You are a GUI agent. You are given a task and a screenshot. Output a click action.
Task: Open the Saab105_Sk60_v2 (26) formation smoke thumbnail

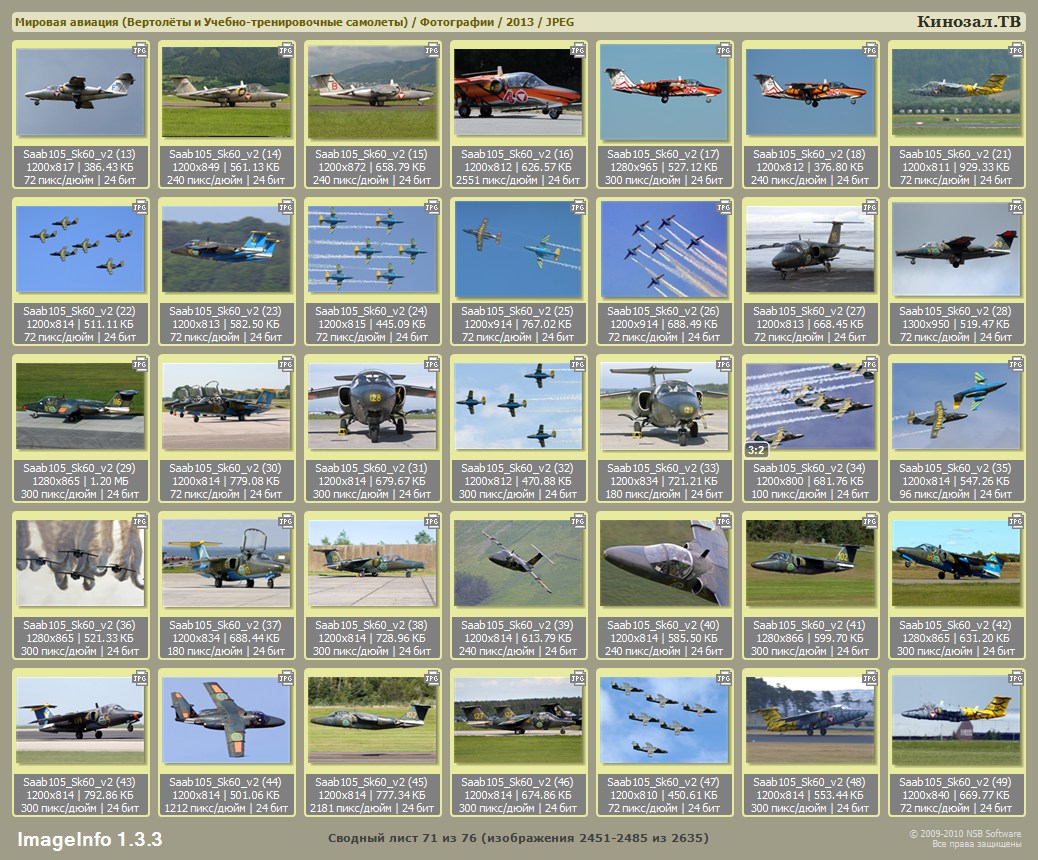point(664,249)
